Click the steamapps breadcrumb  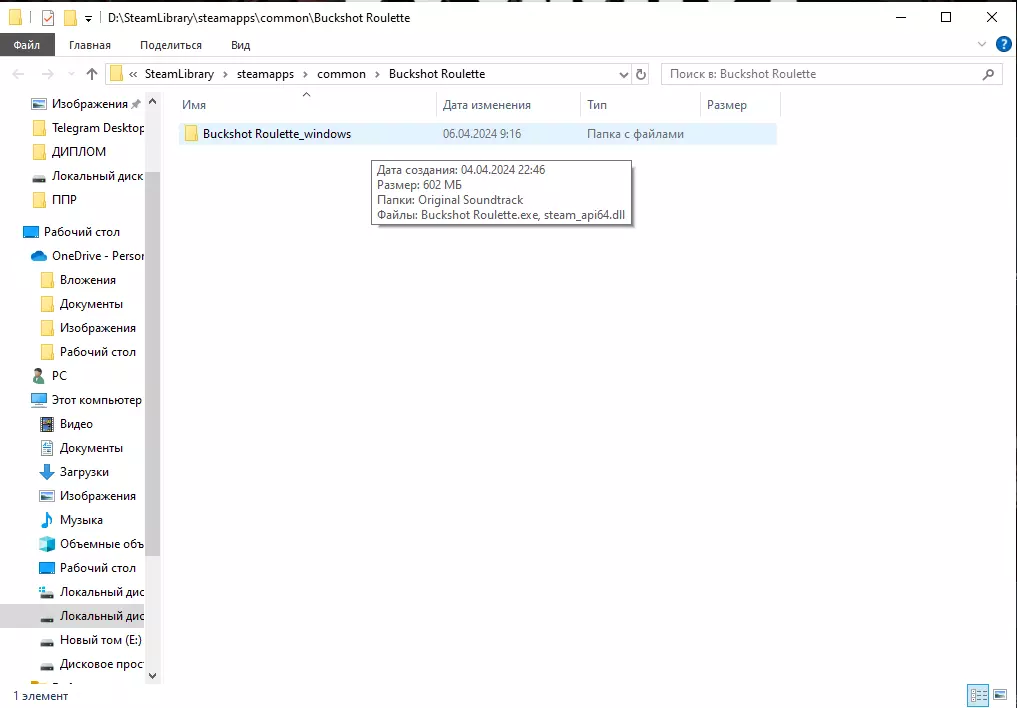(265, 74)
